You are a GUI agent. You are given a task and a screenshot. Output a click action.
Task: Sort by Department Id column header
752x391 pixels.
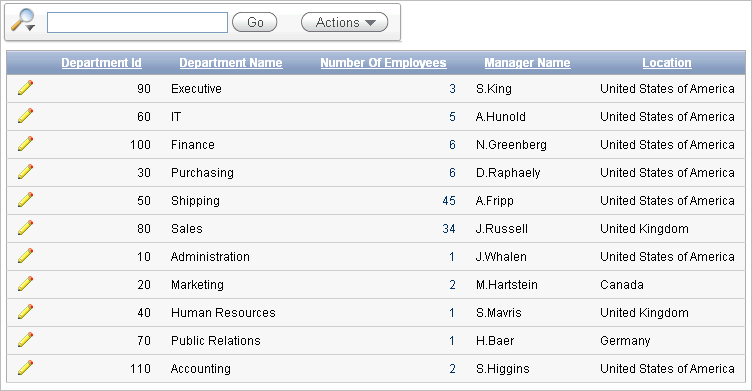click(x=101, y=63)
